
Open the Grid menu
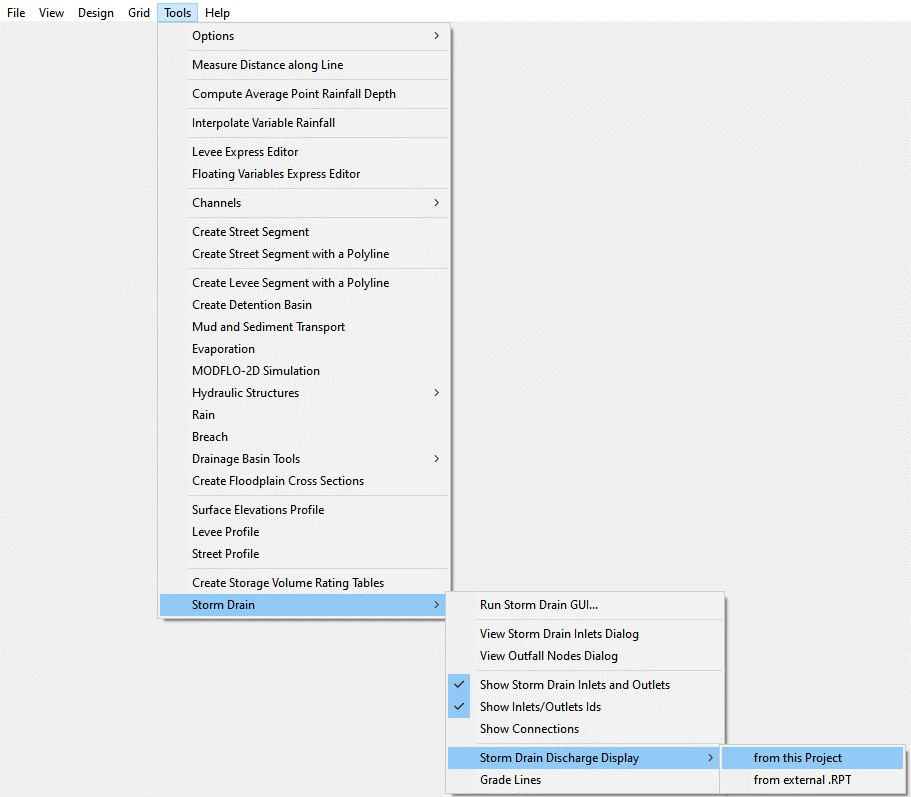[139, 13]
